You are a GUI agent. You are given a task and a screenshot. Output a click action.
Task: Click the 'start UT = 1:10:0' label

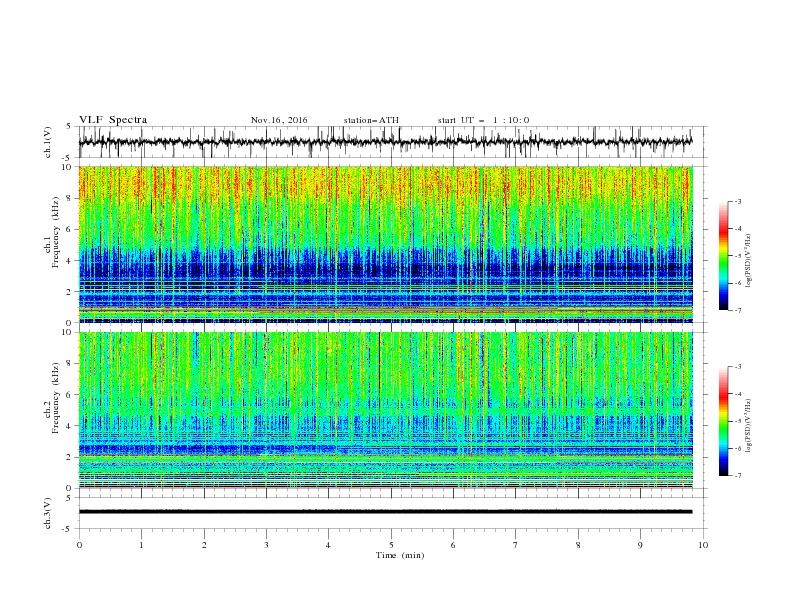coord(483,120)
